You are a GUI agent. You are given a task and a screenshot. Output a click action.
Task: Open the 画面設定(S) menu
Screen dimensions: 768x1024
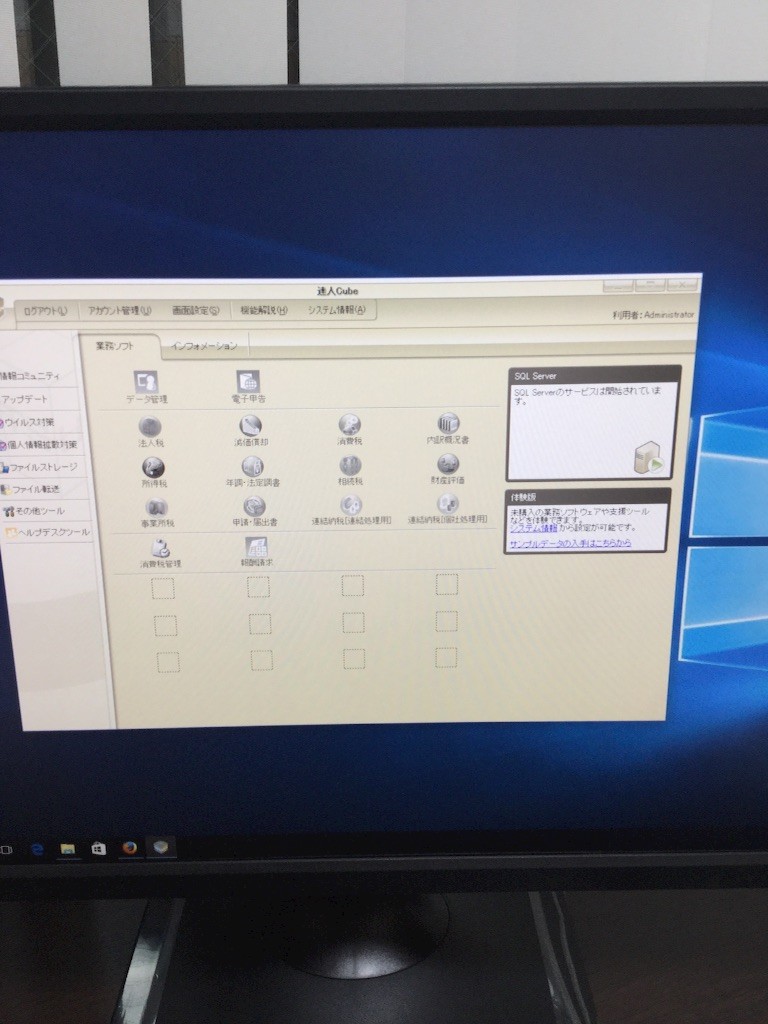195,310
